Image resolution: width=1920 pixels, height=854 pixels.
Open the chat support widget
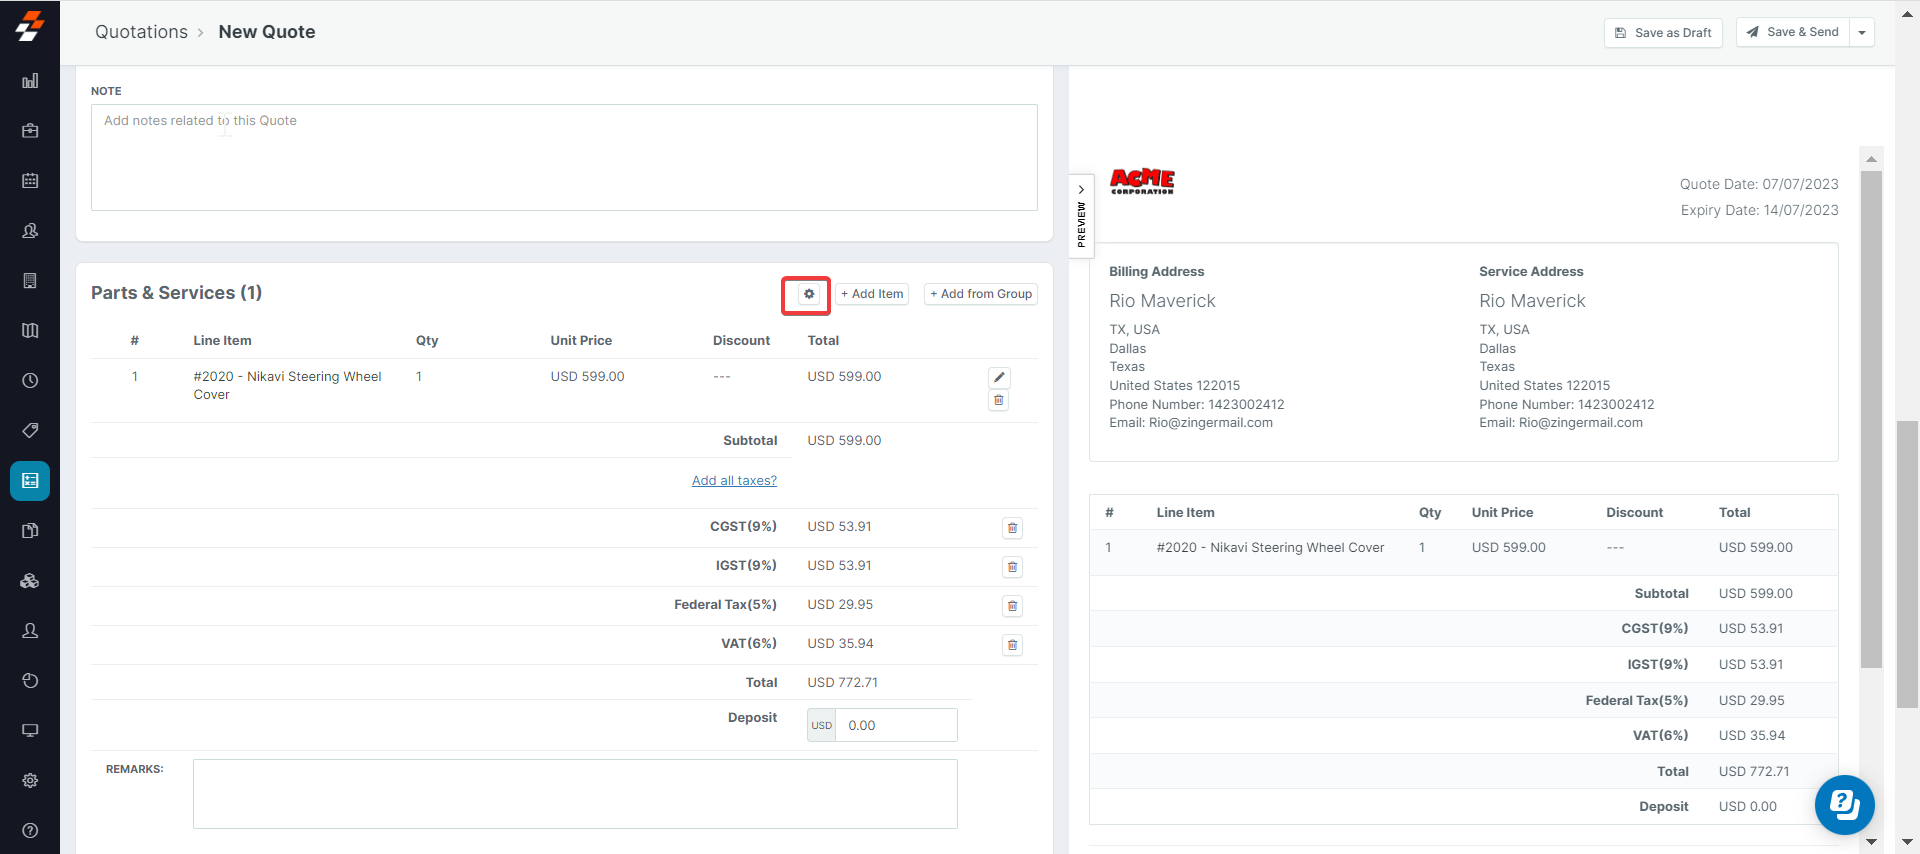pos(1844,804)
